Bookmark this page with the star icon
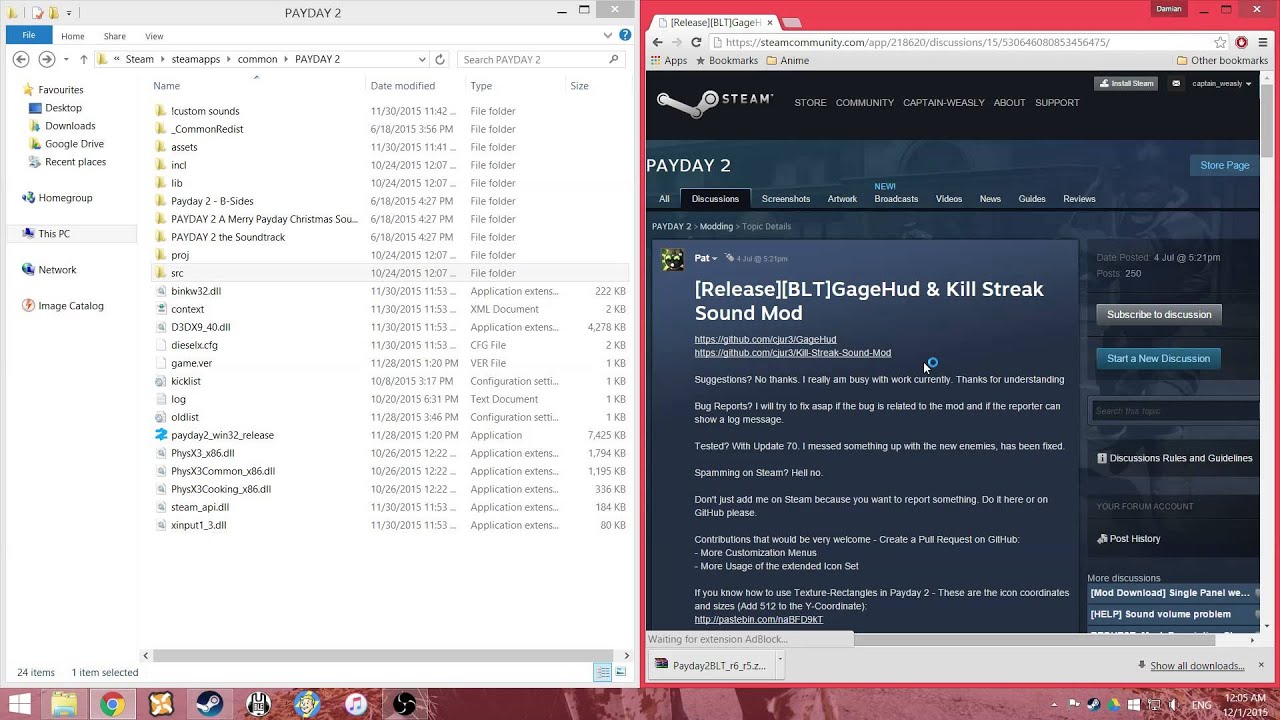1280x720 pixels. click(1220, 42)
